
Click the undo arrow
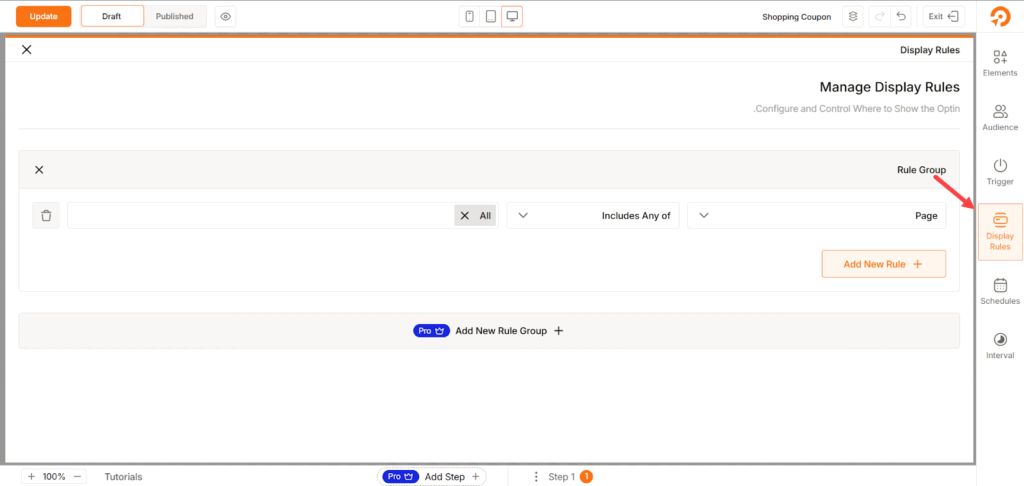coord(901,16)
